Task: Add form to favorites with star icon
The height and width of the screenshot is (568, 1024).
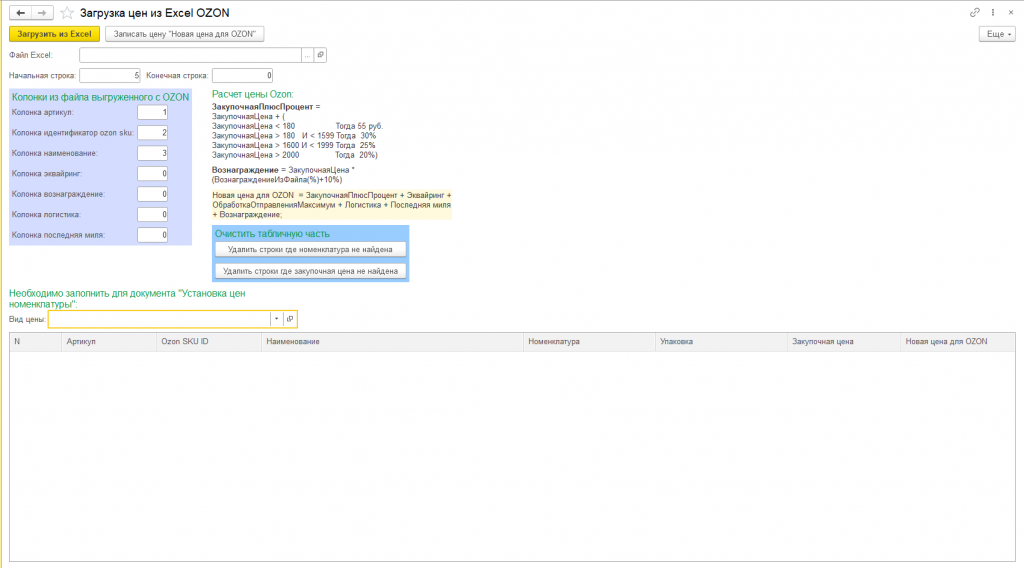Action: [67, 13]
